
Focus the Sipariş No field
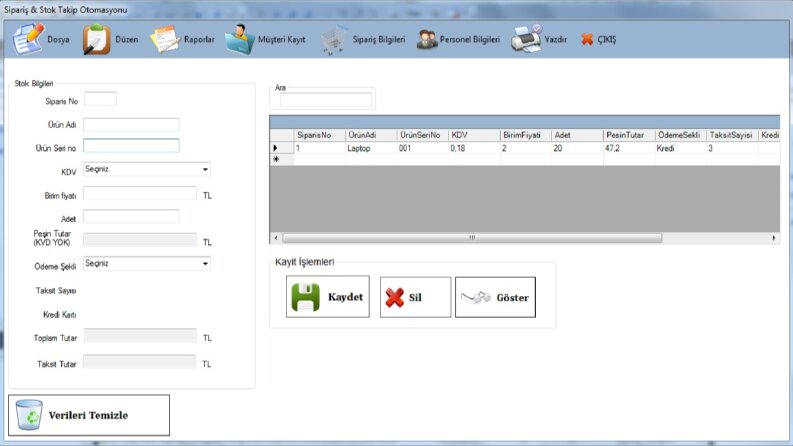coord(100,99)
